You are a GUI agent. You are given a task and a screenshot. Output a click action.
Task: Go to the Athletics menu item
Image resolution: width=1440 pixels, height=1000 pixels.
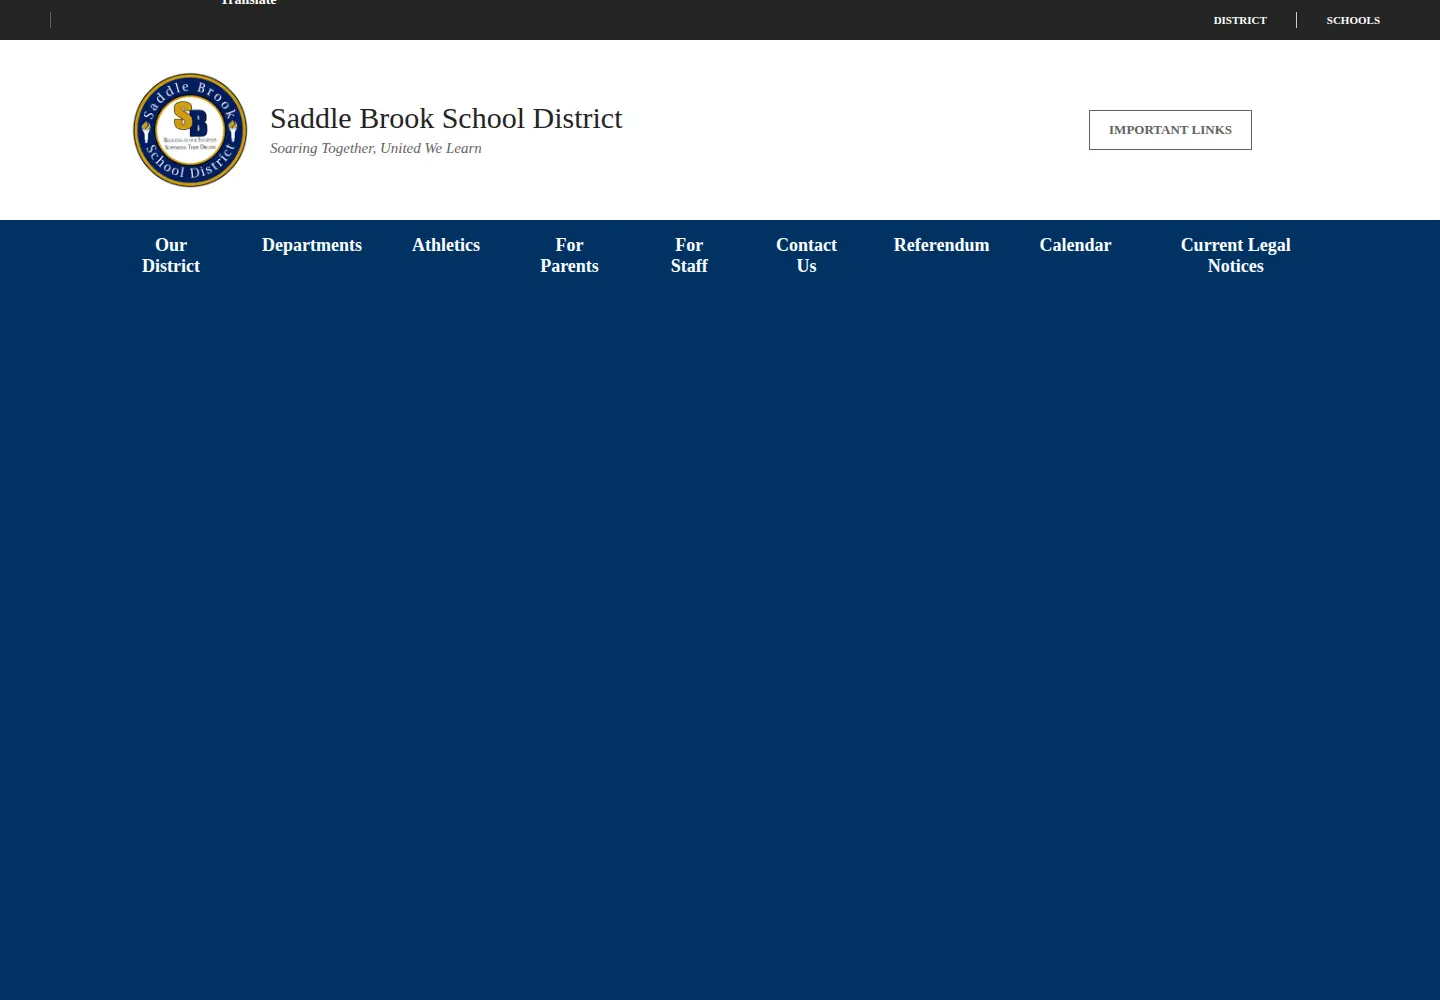pyautogui.click(x=446, y=245)
